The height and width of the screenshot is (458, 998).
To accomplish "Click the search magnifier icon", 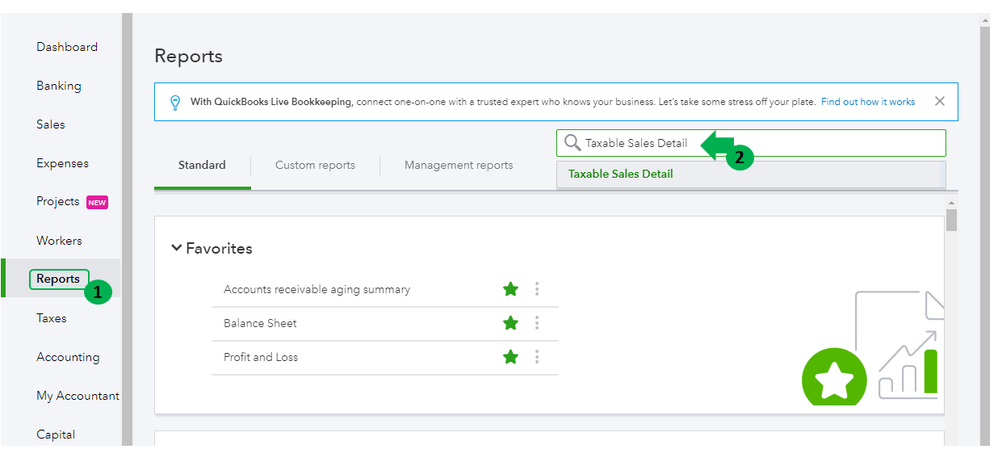I will click(x=572, y=143).
